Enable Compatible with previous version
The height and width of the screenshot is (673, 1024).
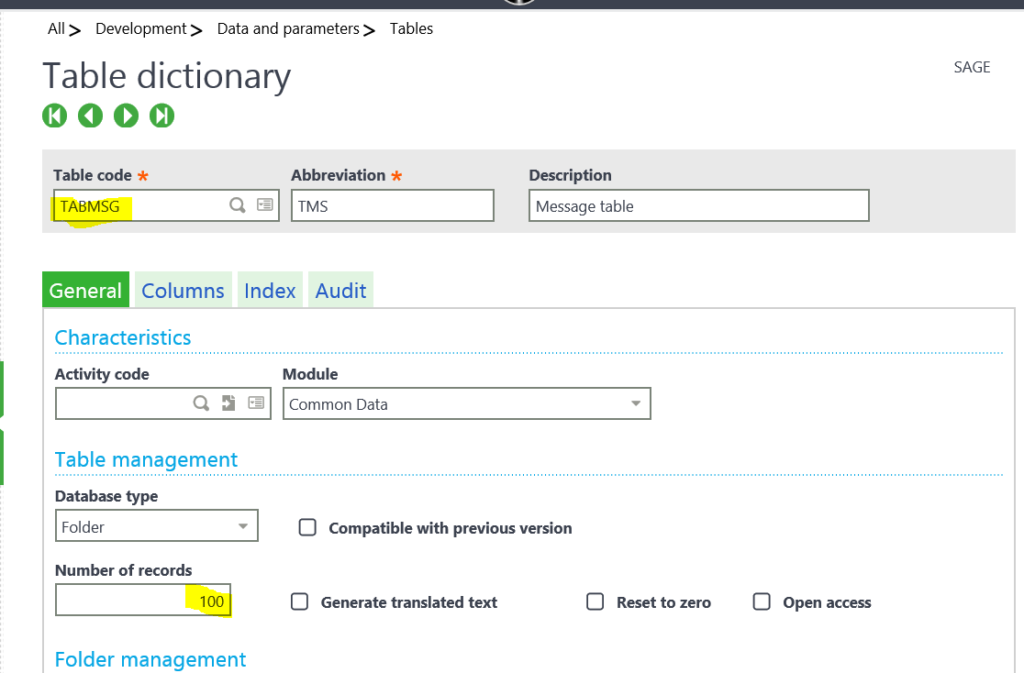[307, 528]
